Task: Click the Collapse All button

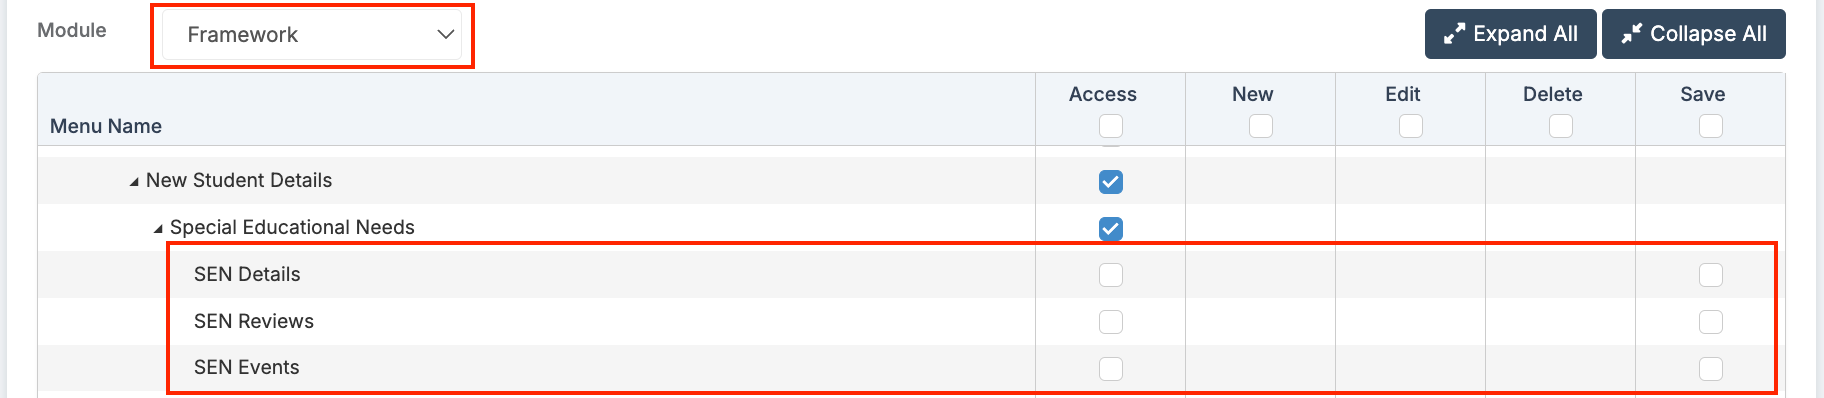Action: [x=1694, y=34]
